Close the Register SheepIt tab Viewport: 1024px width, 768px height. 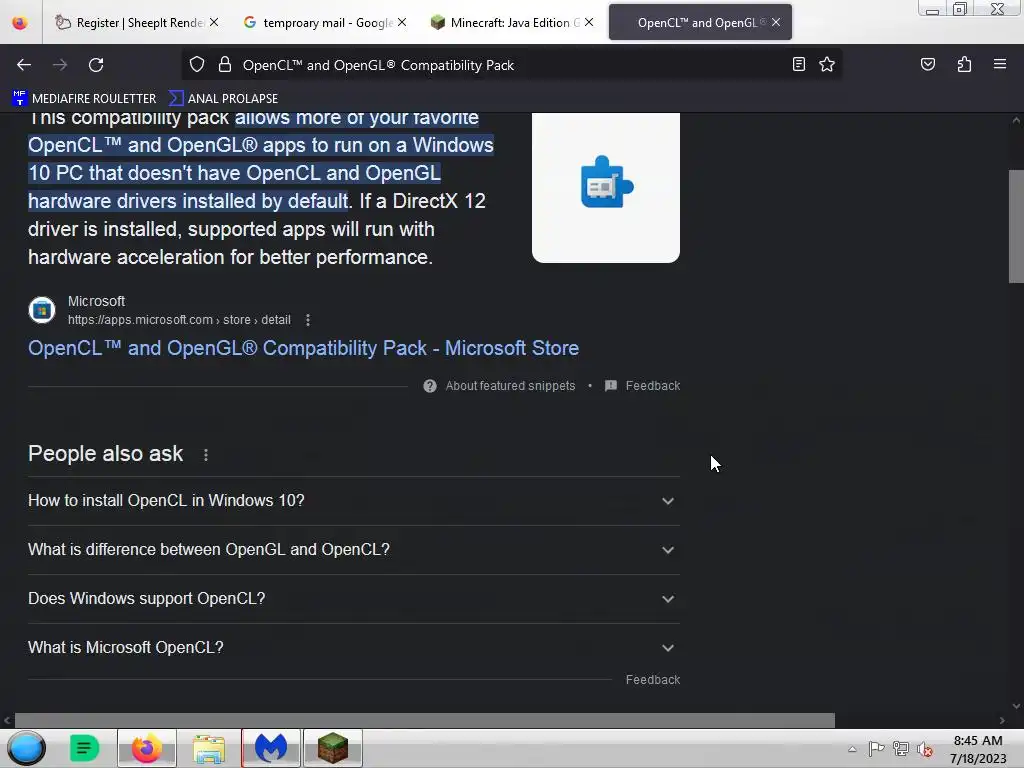214,22
